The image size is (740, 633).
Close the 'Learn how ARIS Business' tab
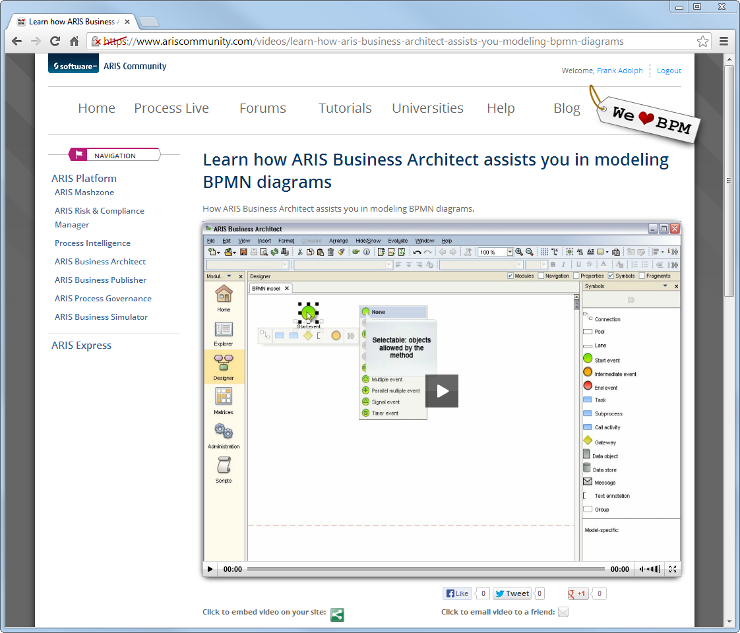[x=127, y=22]
